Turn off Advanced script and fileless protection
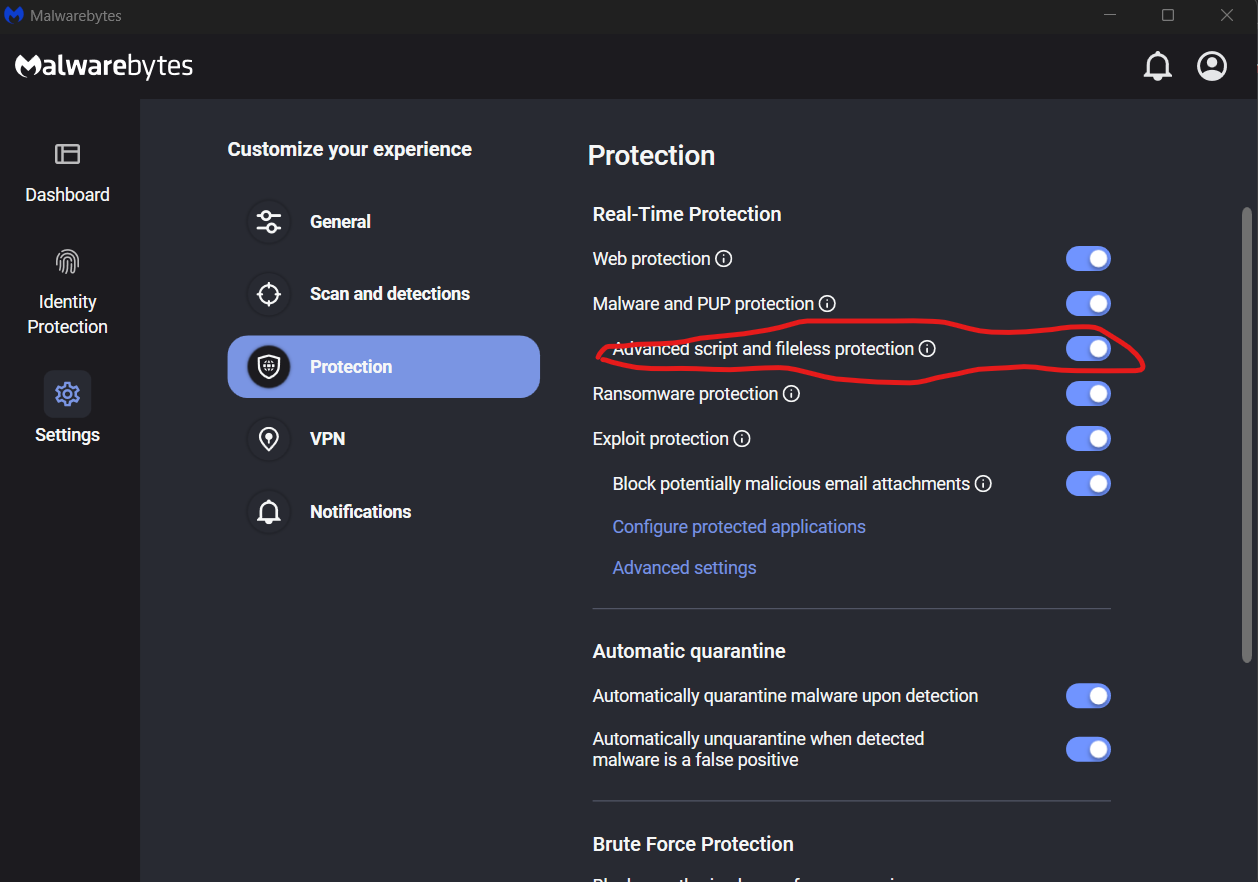The width and height of the screenshot is (1258, 882). [1088, 349]
